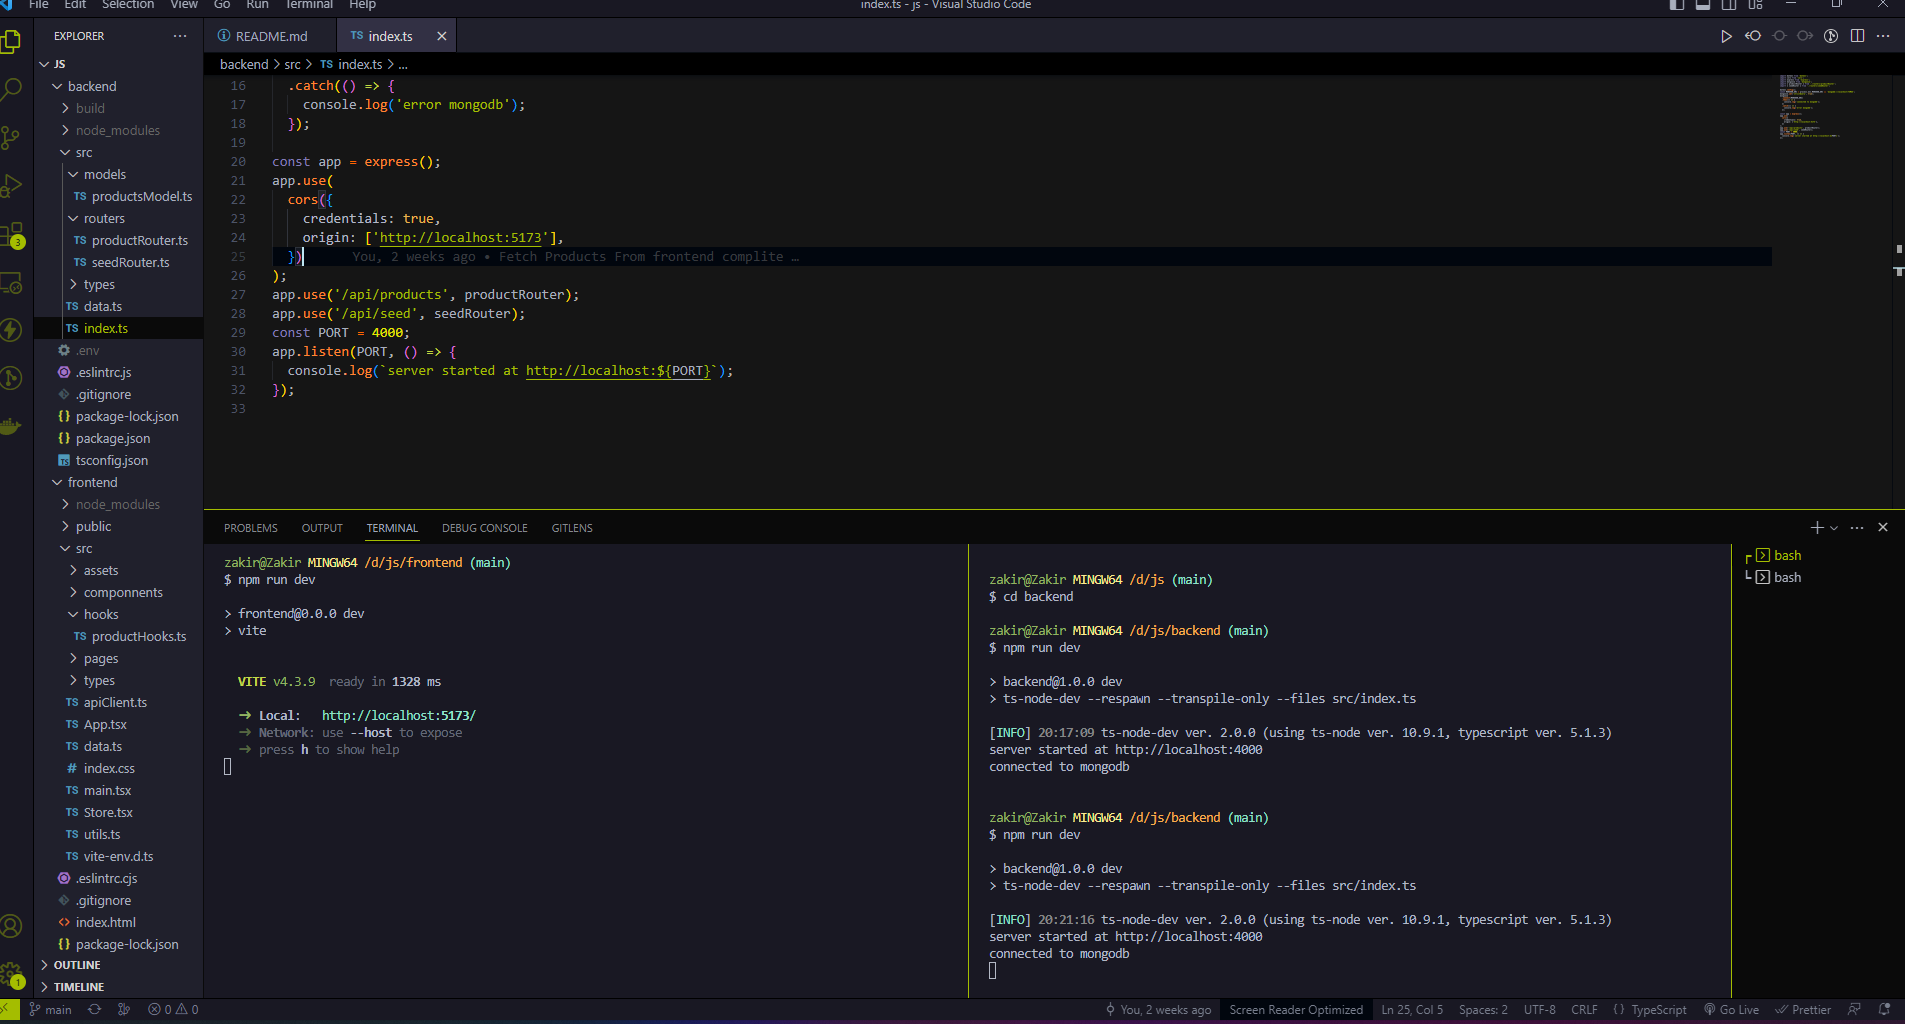Viewport: 1905px width, 1024px height.
Task: Open changes with previous revision icon
Action: pos(1753,36)
